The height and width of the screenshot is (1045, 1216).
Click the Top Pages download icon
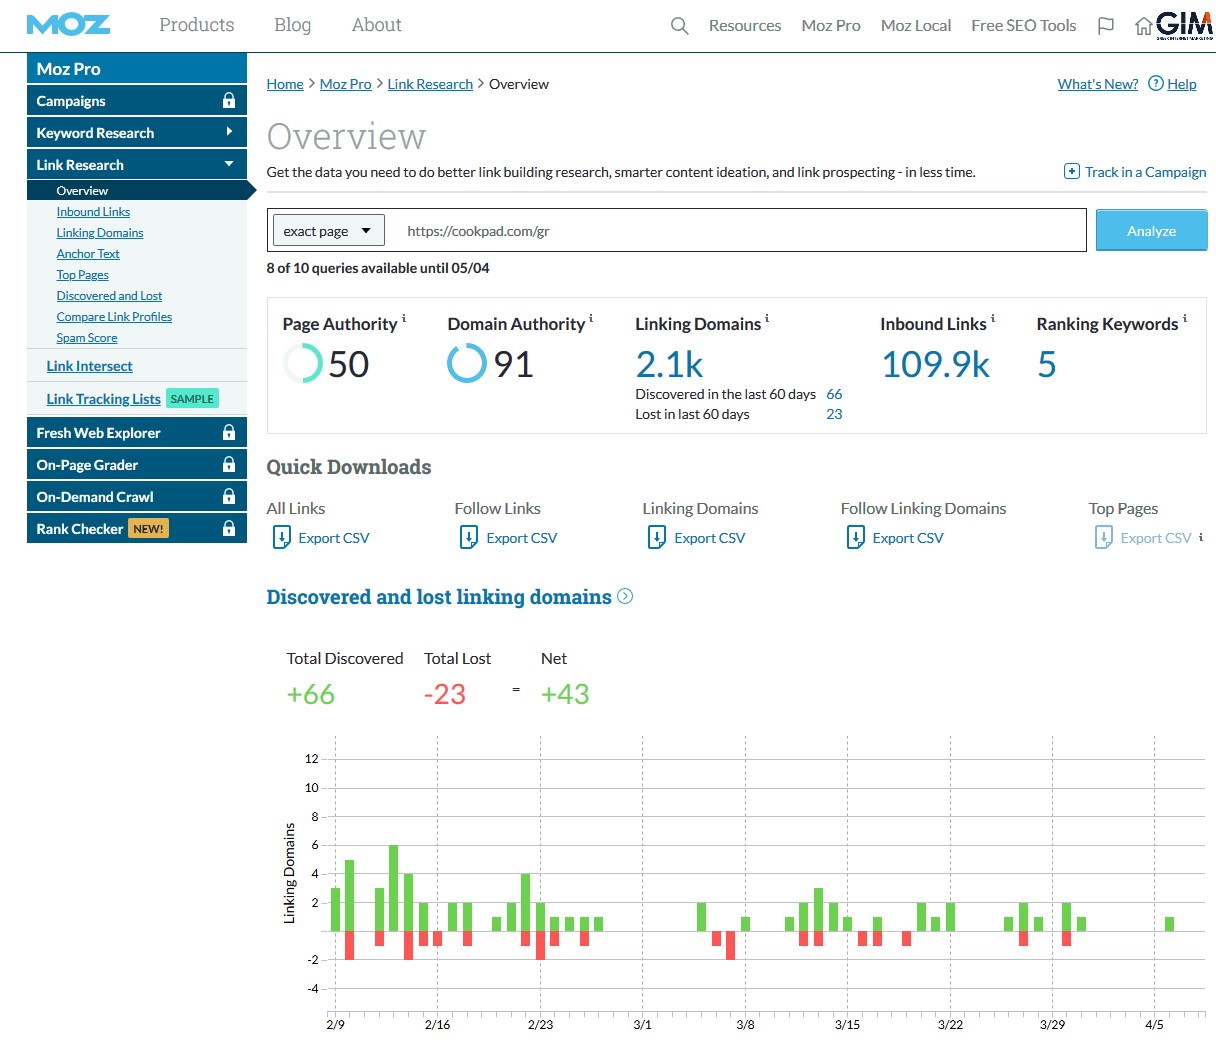tap(1103, 538)
